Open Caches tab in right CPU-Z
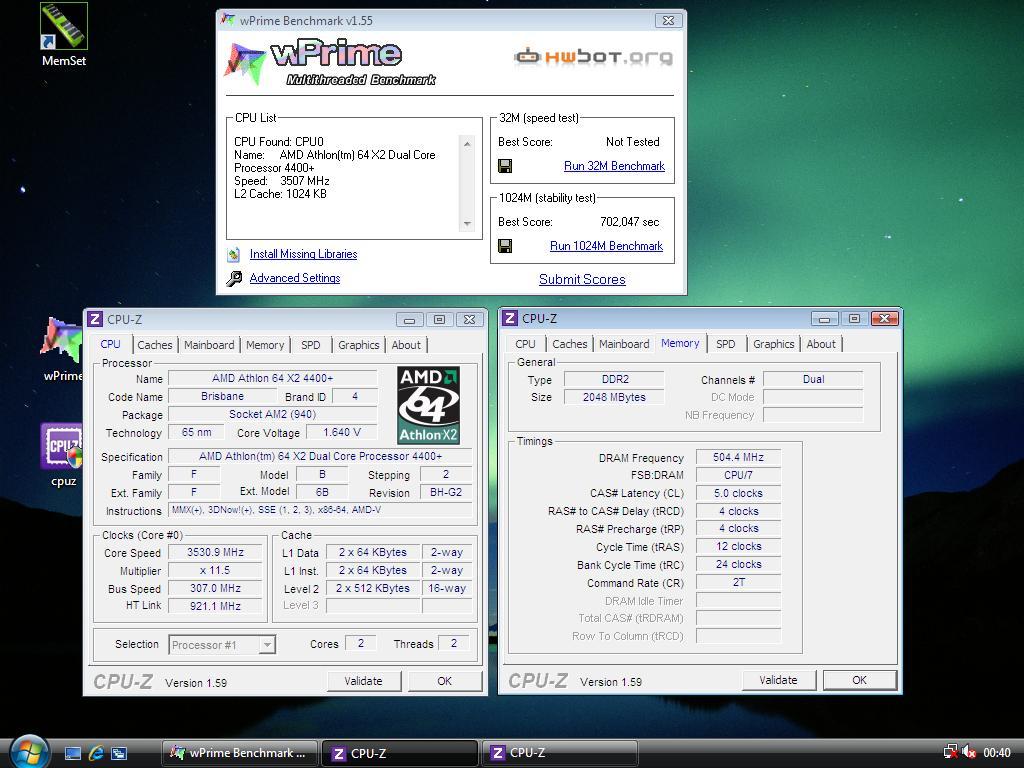This screenshot has width=1024, height=768. coord(570,344)
